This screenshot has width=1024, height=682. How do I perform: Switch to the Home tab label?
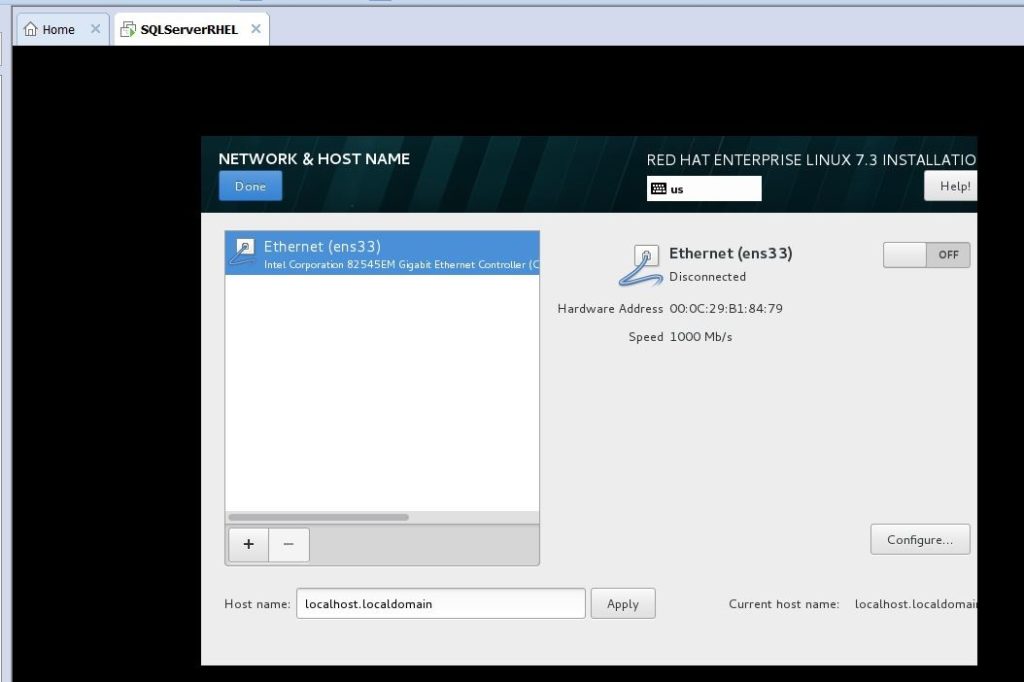(58, 30)
